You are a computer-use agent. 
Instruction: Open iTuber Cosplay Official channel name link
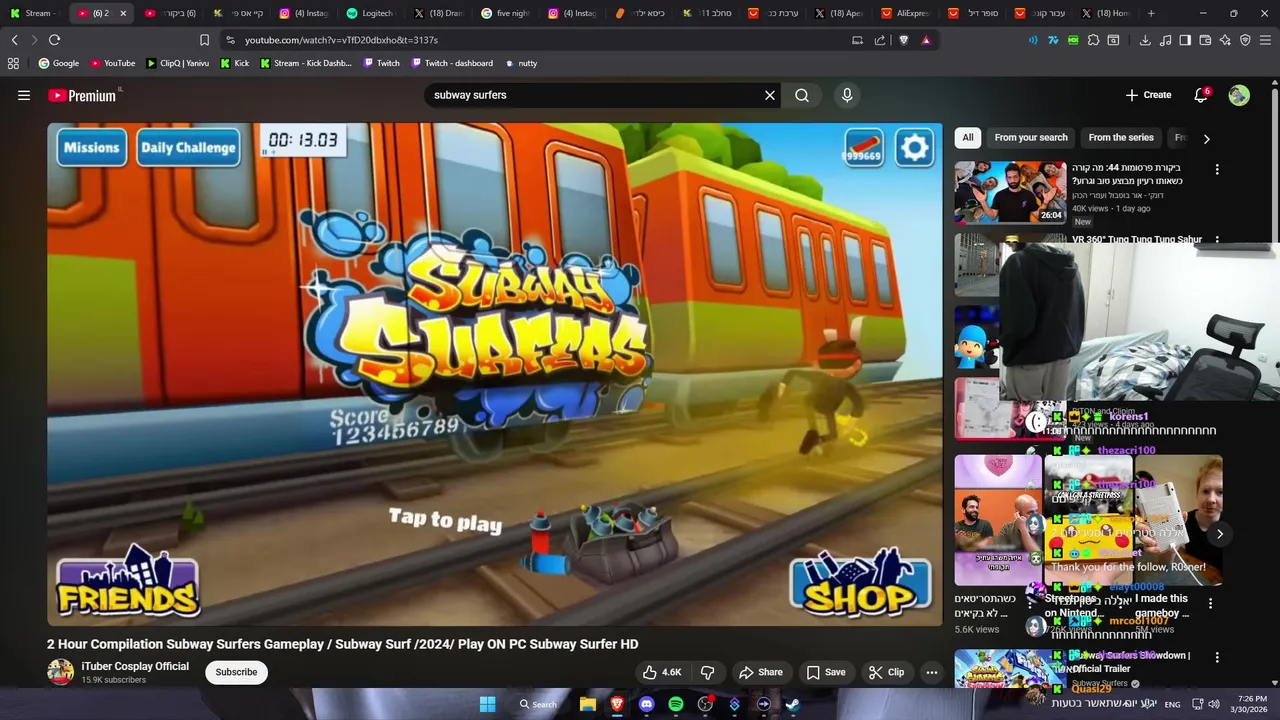tap(135, 666)
